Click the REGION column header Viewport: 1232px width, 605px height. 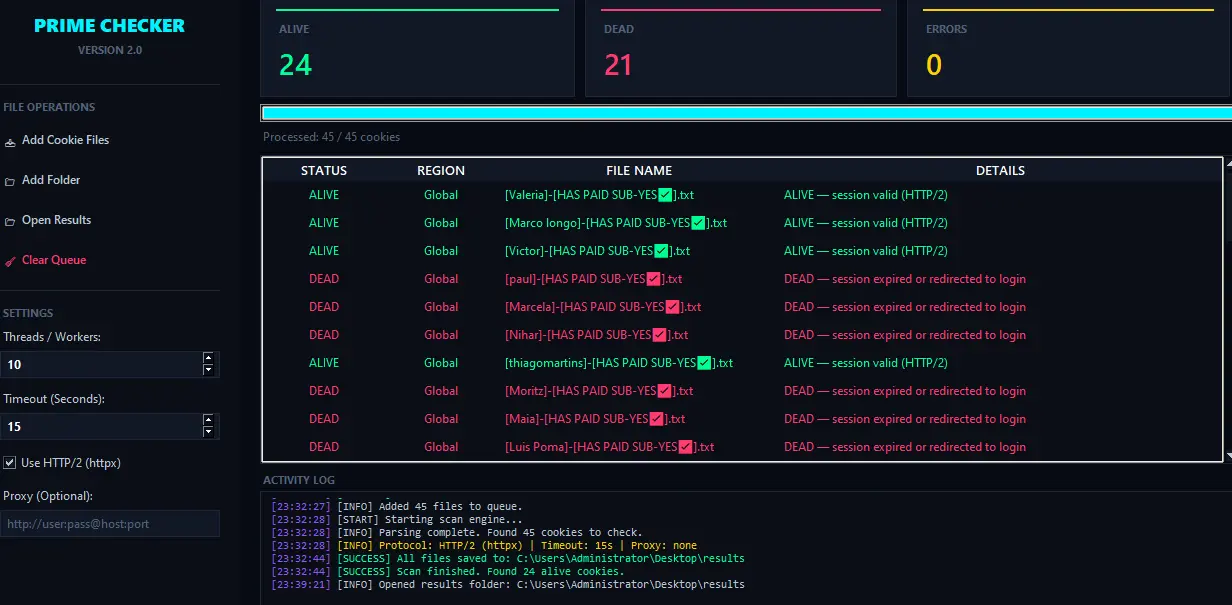[441, 171]
